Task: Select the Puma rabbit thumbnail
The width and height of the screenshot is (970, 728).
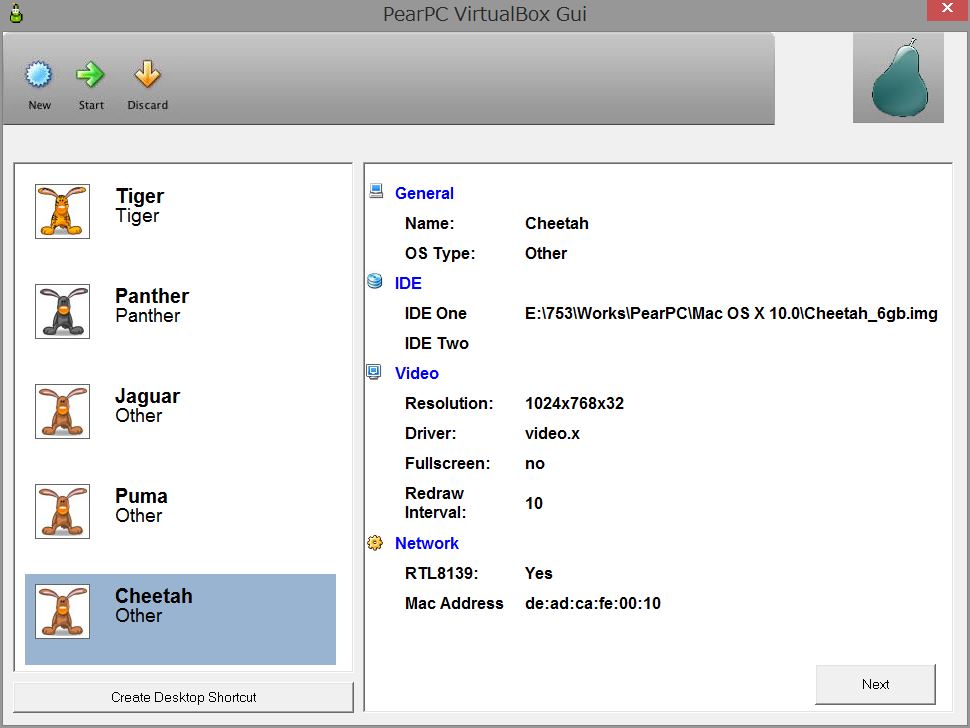Action: click(x=62, y=511)
